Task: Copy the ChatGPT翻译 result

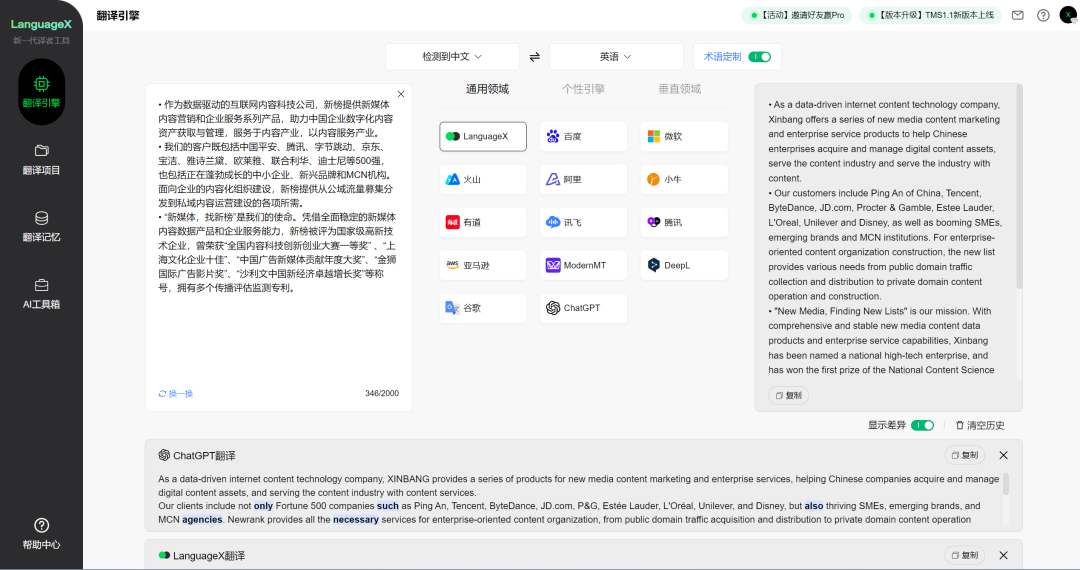Action: pyautogui.click(x=965, y=455)
